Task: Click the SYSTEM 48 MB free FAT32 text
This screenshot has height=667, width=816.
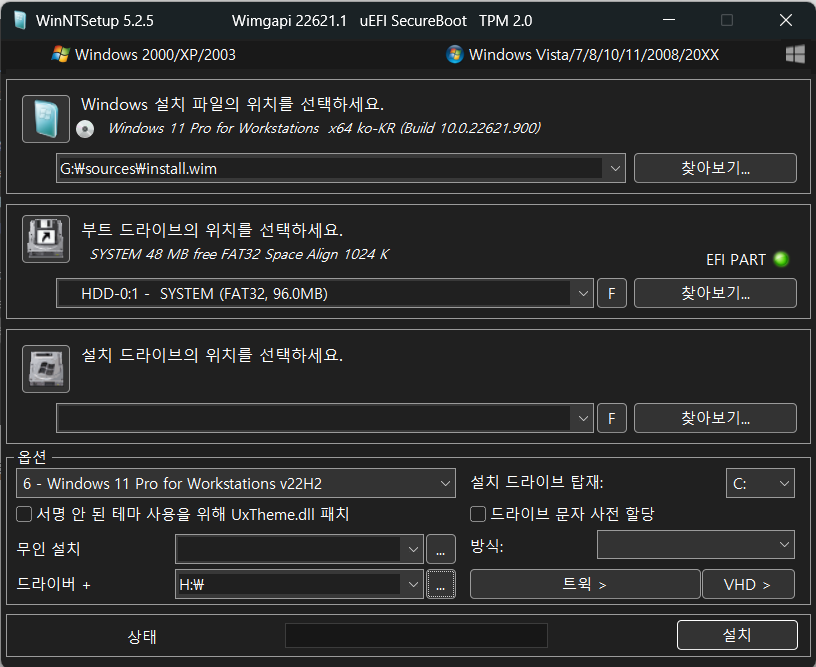Action: pos(239,254)
